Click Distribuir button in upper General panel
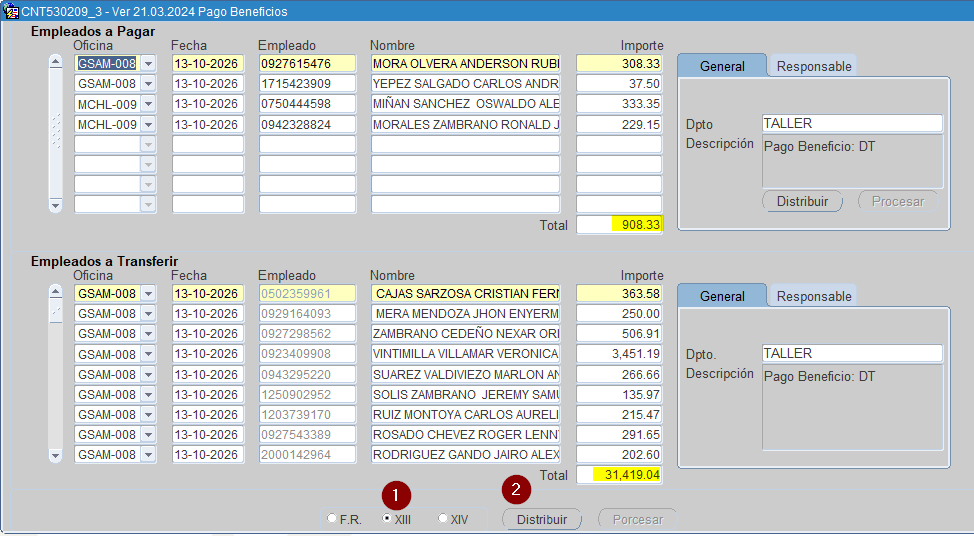 [802, 201]
